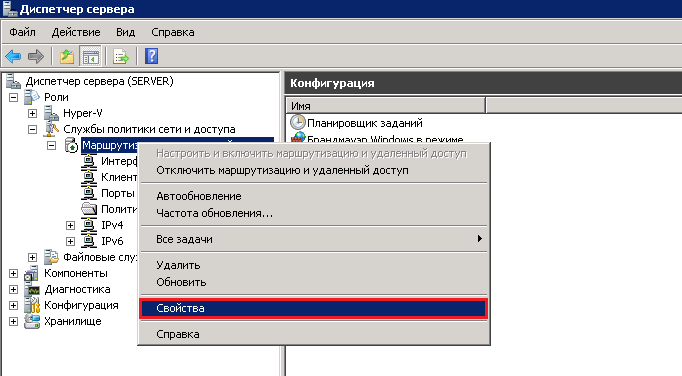
Task: Collapse the Маршрутизация tree node
Action: click(x=51, y=145)
